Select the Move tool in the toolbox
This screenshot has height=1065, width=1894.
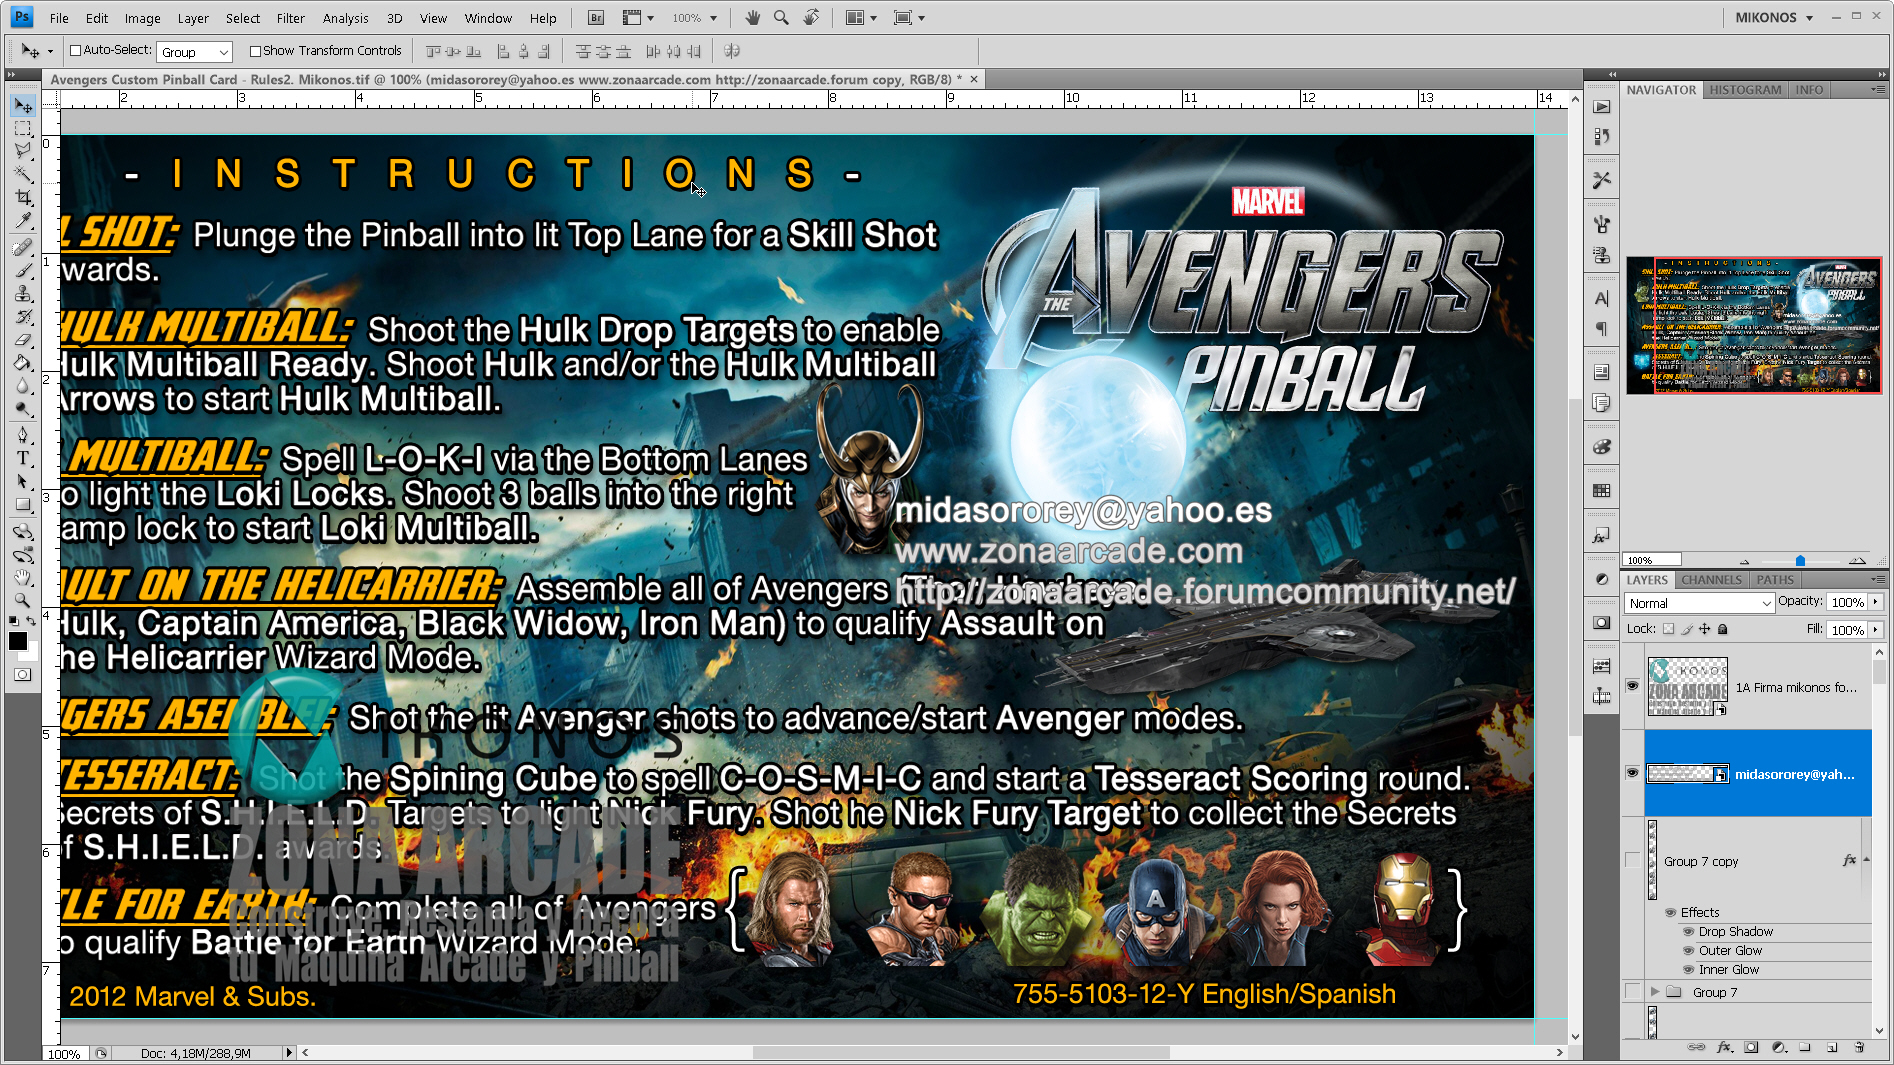point(23,106)
